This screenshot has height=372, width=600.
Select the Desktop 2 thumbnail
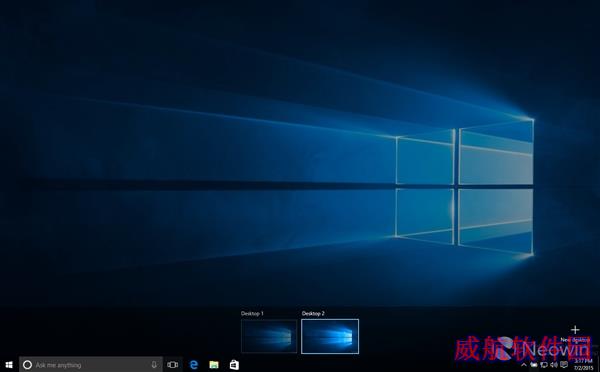pyautogui.click(x=330, y=336)
